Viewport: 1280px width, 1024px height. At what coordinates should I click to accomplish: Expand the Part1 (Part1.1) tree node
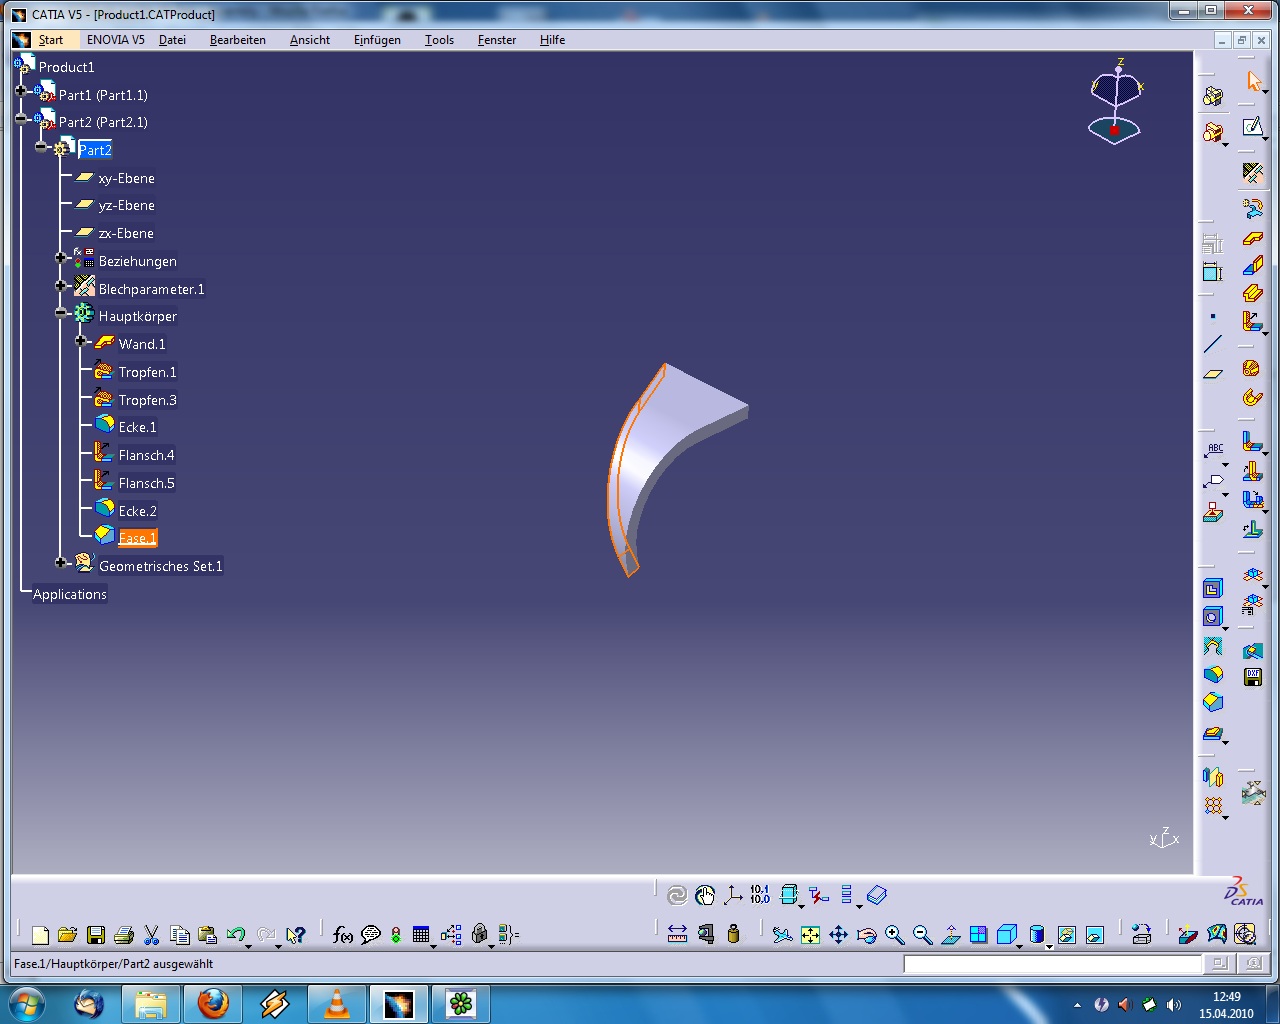coord(21,91)
